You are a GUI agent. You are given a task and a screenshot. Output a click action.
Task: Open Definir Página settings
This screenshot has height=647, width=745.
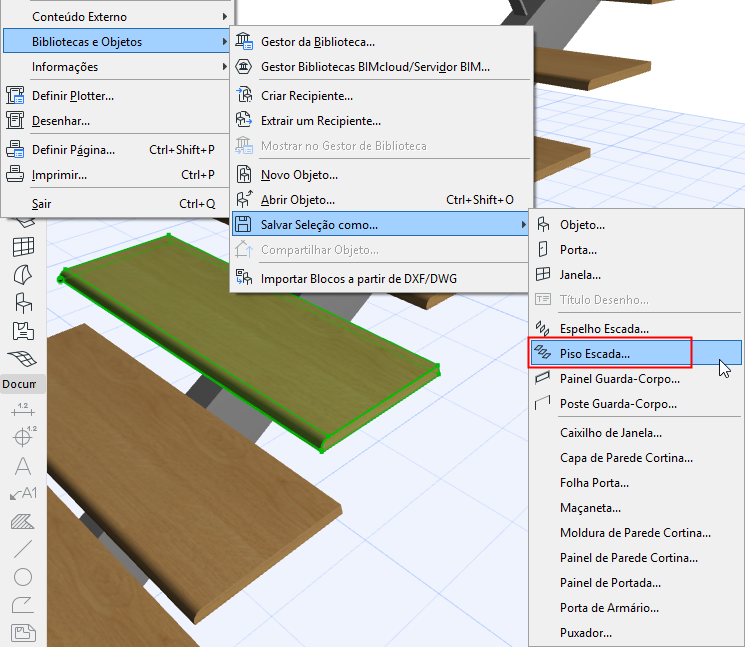point(116,150)
